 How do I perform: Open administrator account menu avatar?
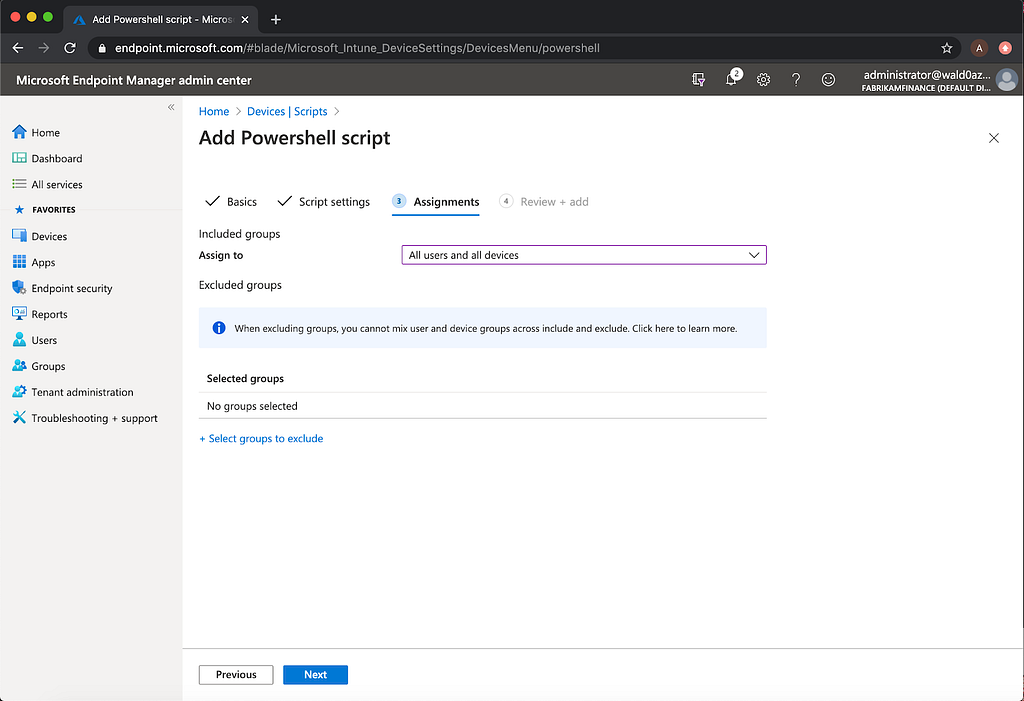click(x=1007, y=80)
